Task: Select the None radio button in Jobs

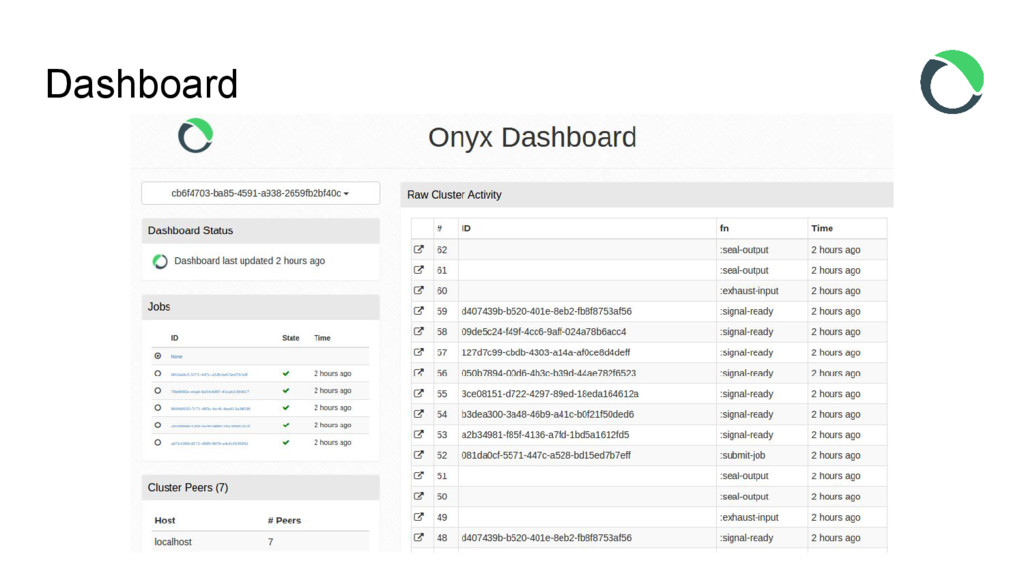Action: point(157,356)
